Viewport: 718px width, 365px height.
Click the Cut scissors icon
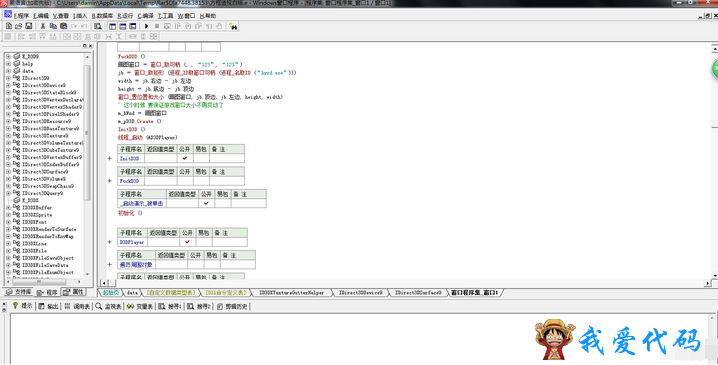pos(43,26)
